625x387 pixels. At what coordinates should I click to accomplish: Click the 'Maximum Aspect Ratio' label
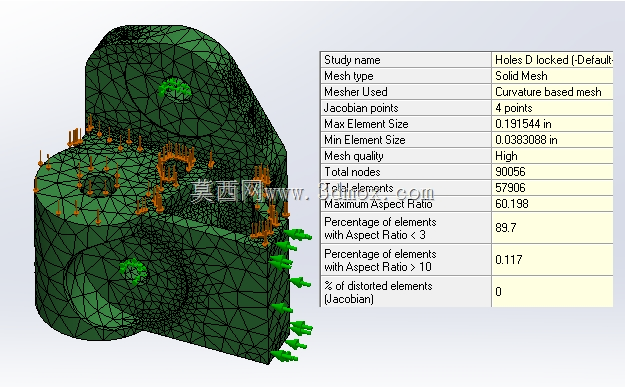point(406,204)
